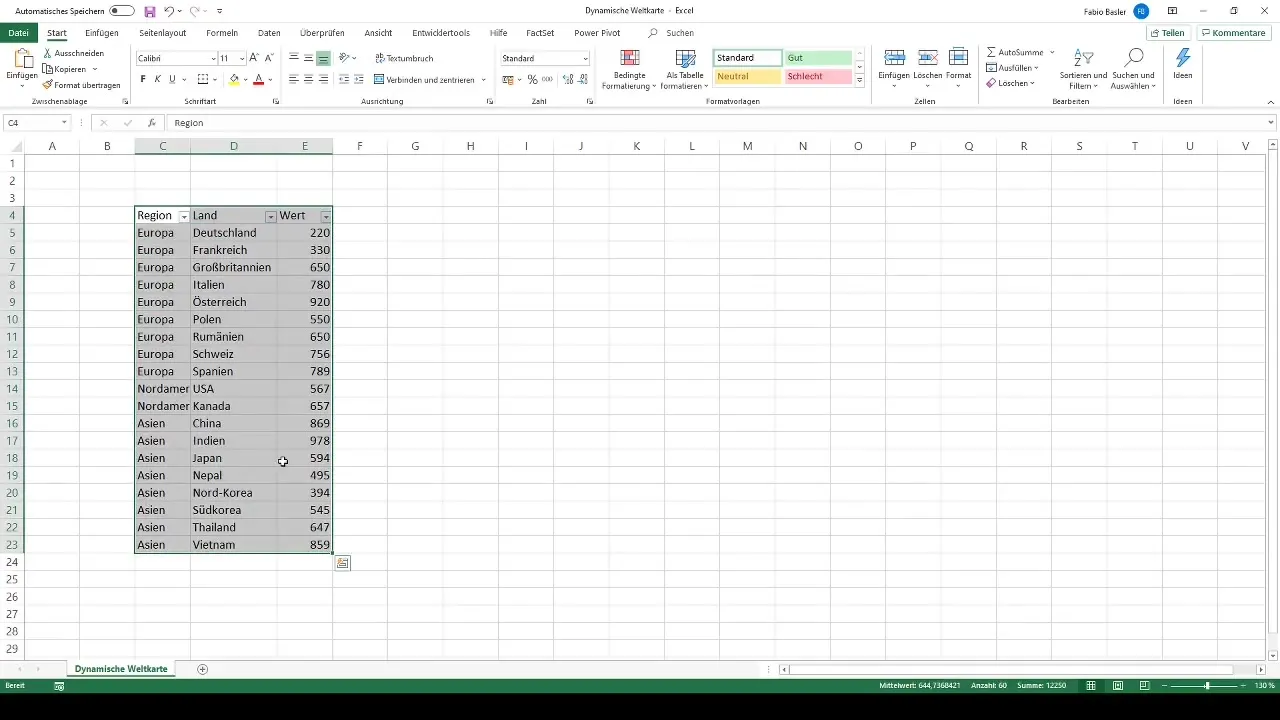Image resolution: width=1280 pixels, height=720 pixels.
Task: Apply Schlecht cell style
Action: [x=818, y=76]
